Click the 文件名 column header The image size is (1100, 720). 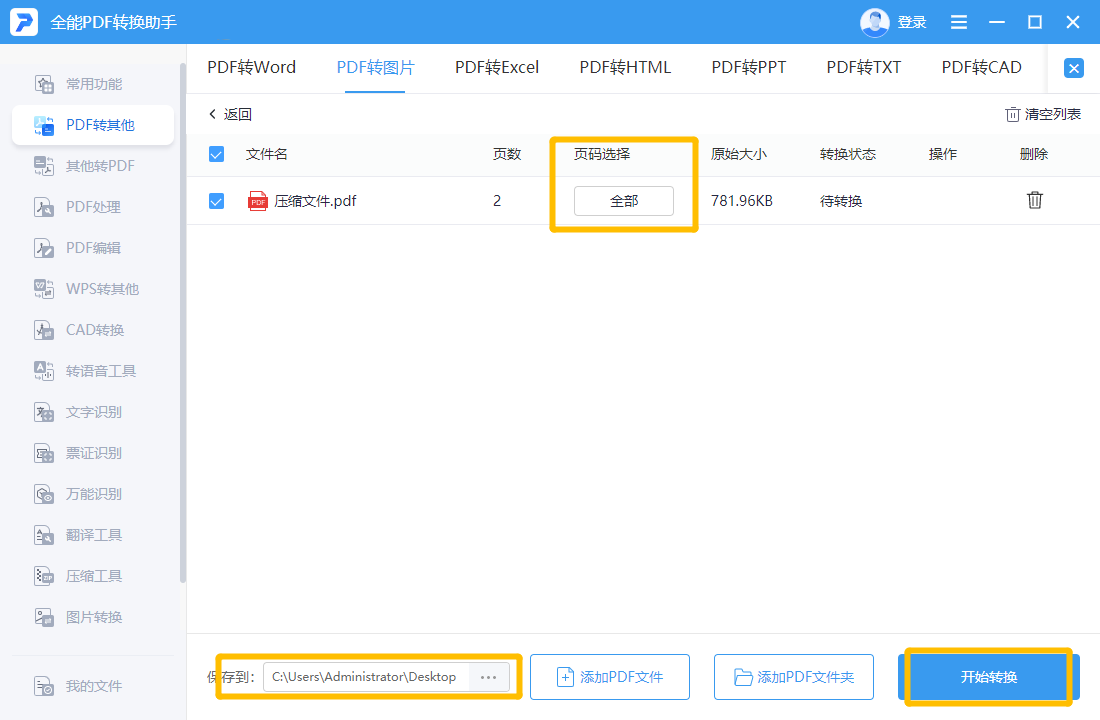coord(267,154)
